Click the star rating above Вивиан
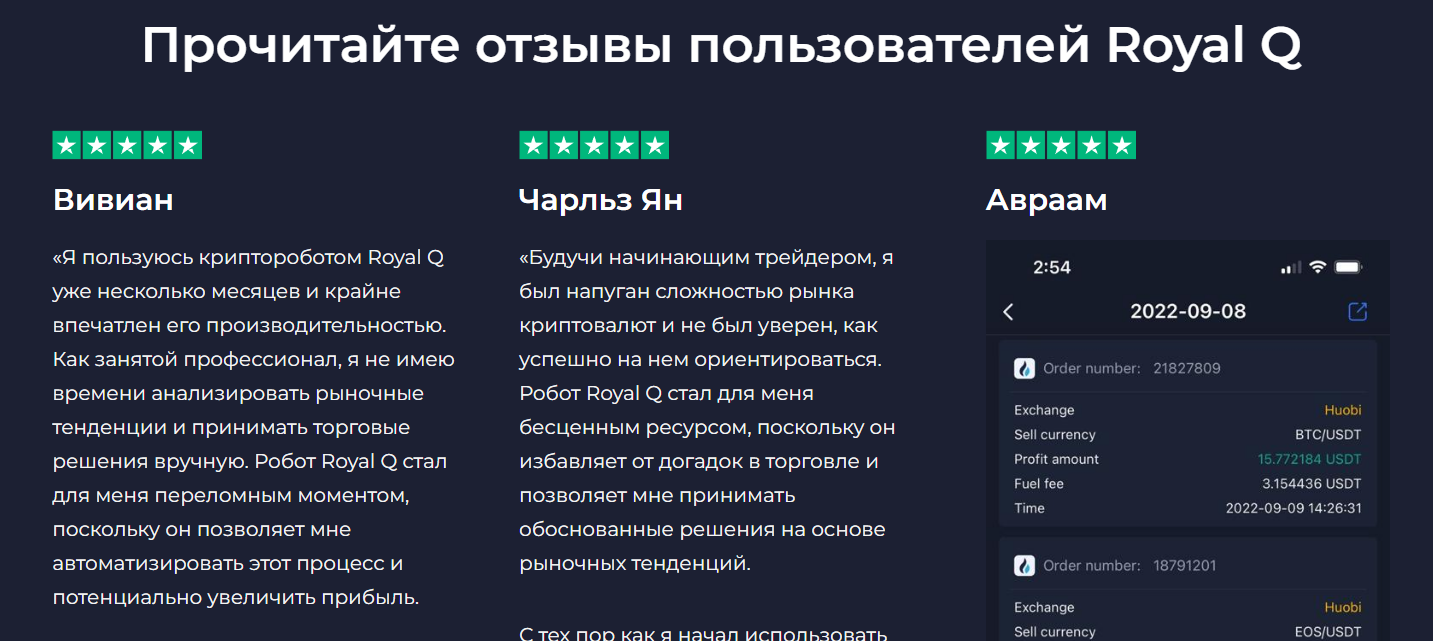The height and width of the screenshot is (641, 1433). [x=127, y=146]
